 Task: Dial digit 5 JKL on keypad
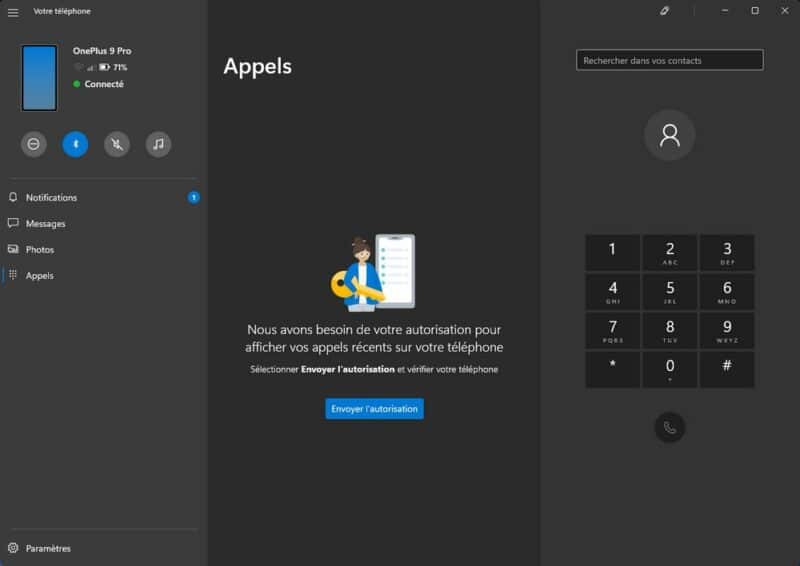(x=670, y=292)
